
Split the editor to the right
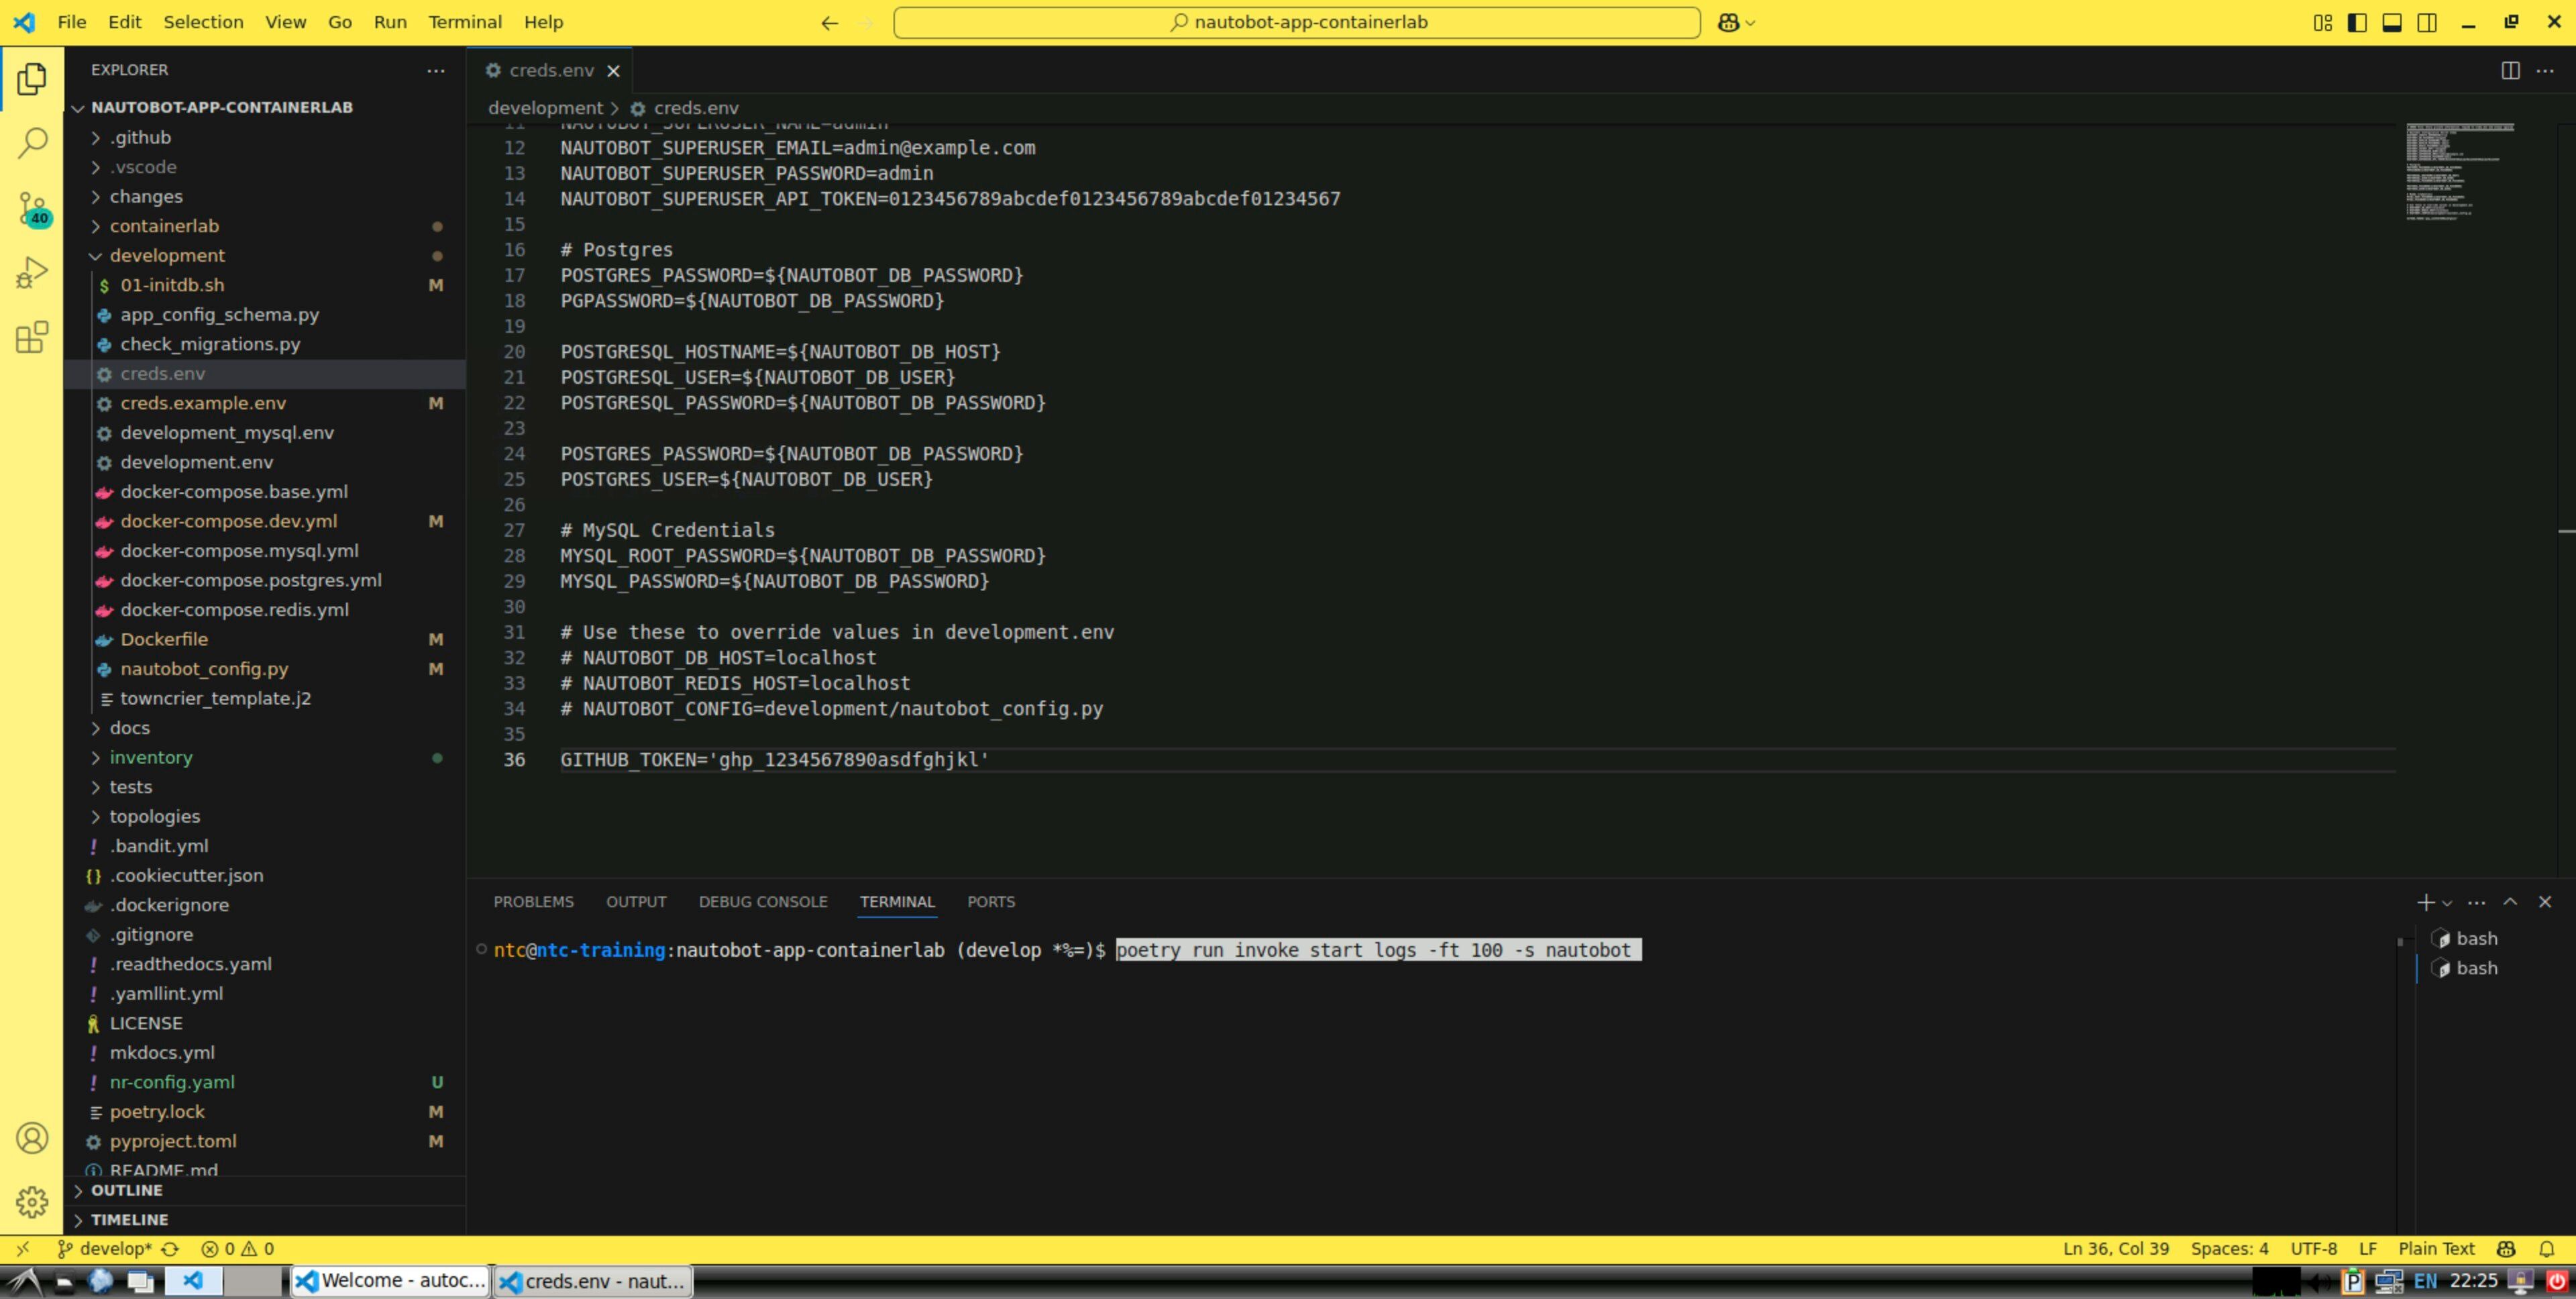(2510, 70)
